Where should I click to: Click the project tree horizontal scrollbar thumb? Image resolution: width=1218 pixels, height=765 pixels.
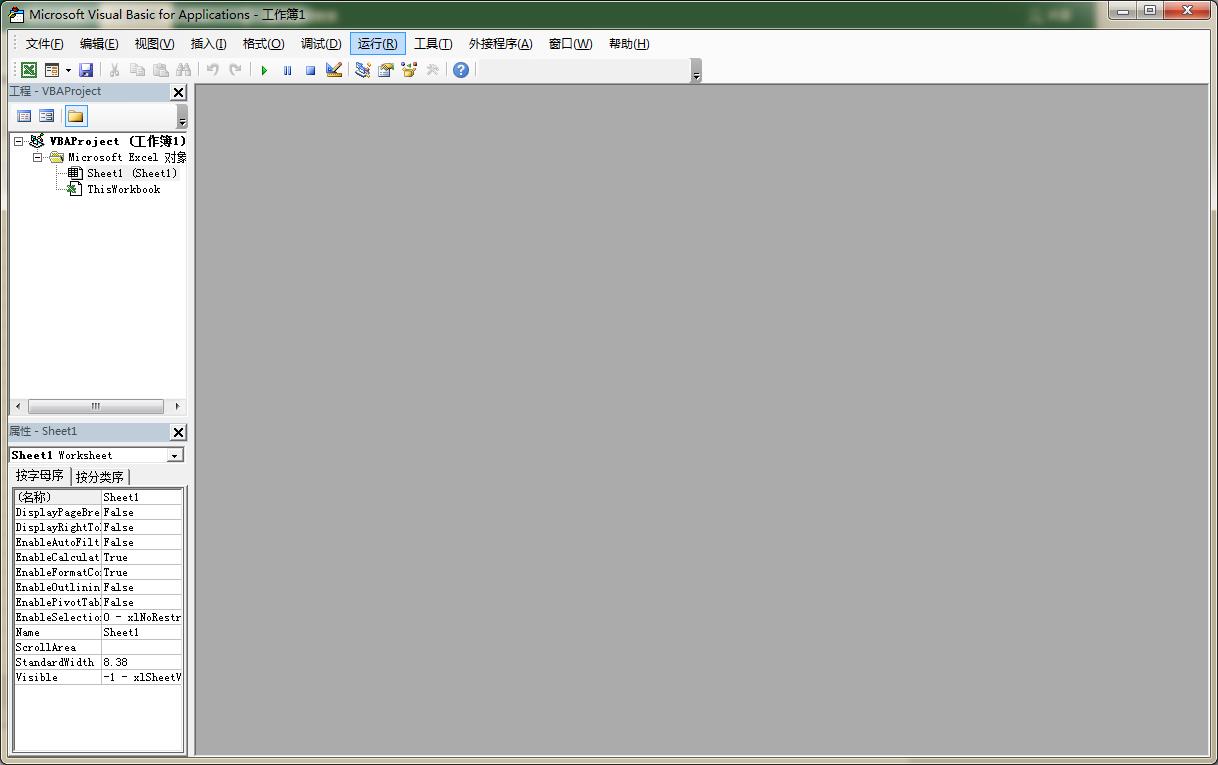(x=96, y=407)
